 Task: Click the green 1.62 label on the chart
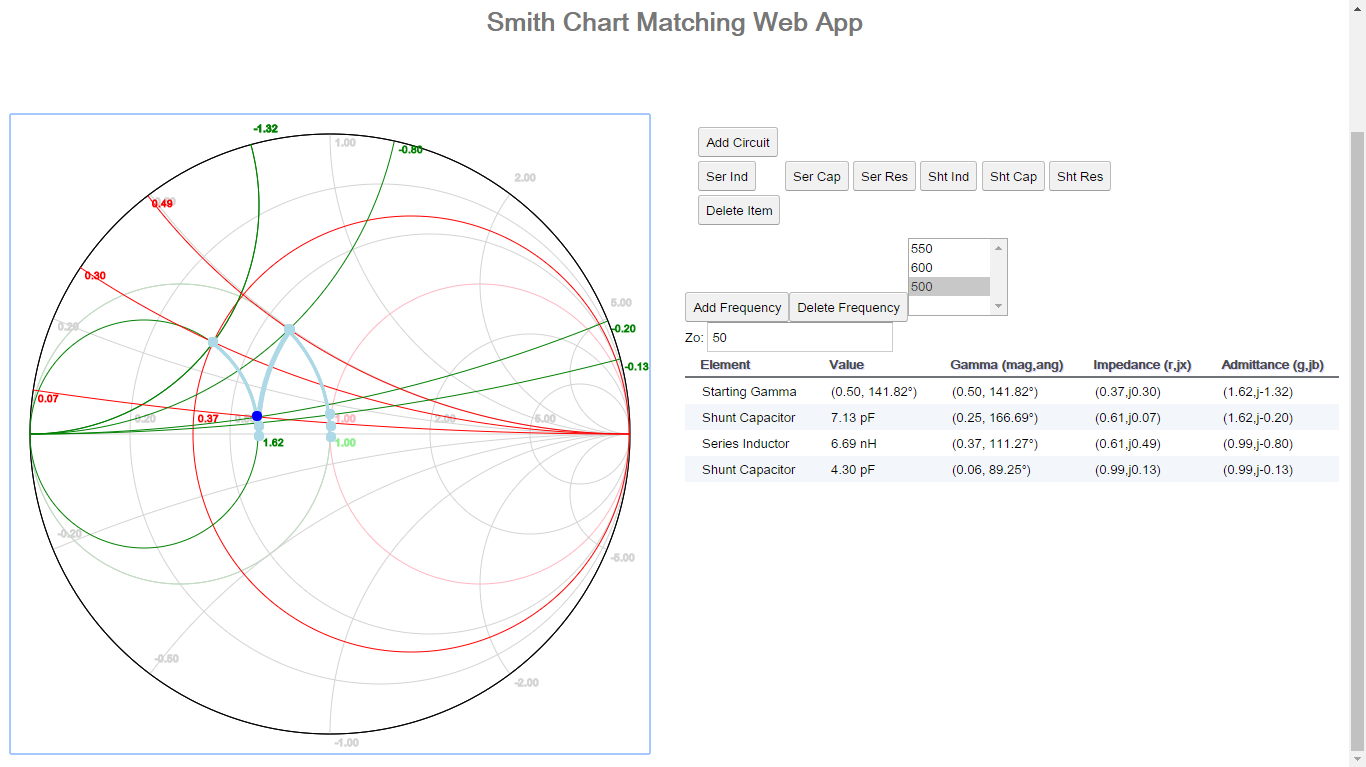click(273, 442)
